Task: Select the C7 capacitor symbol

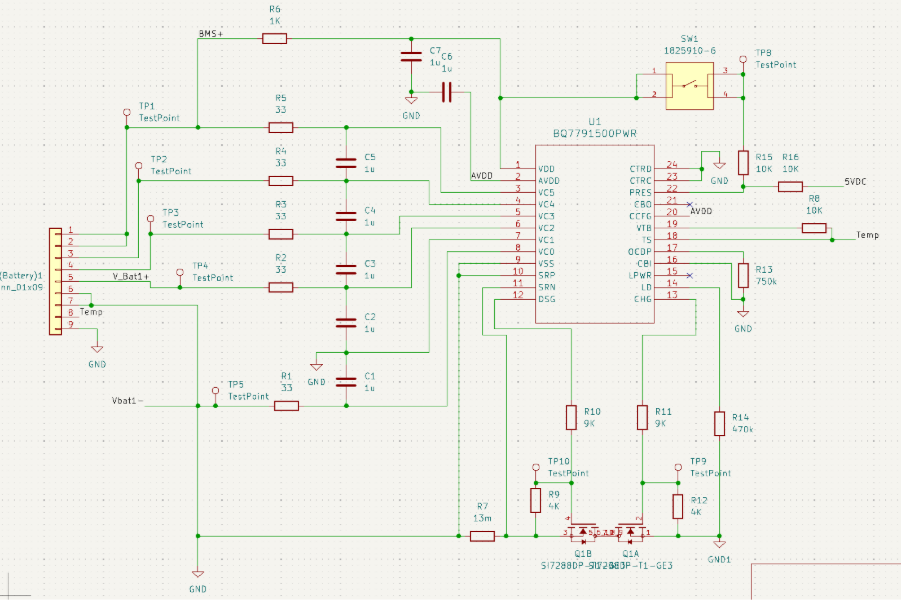Action: [x=410, y=56]
